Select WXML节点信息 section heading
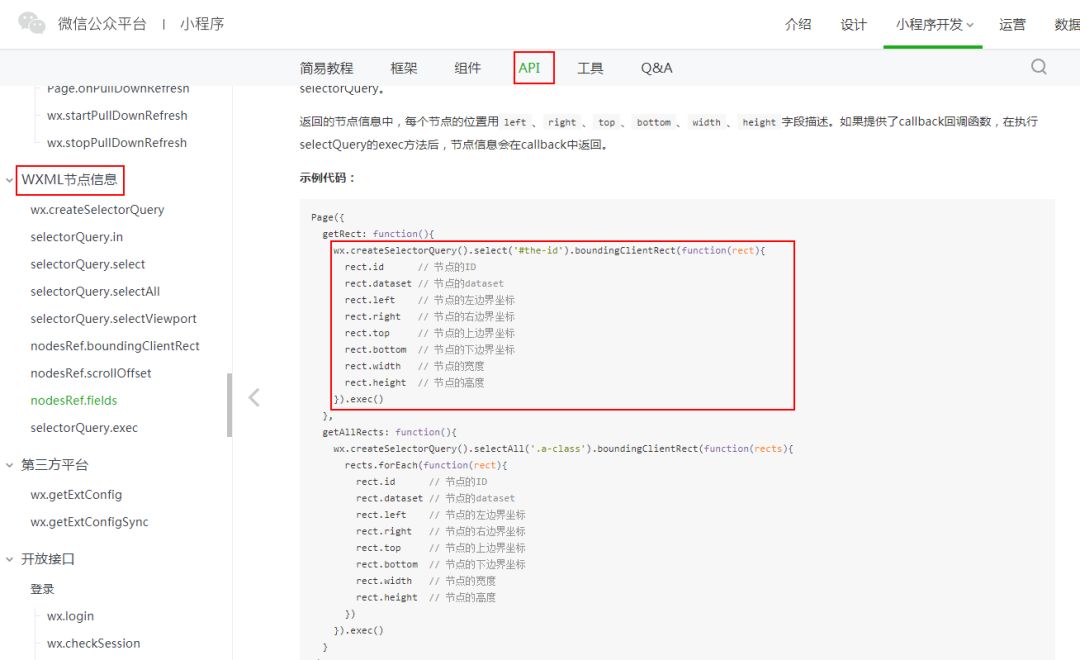The image size is (1080, 660). 70,180
